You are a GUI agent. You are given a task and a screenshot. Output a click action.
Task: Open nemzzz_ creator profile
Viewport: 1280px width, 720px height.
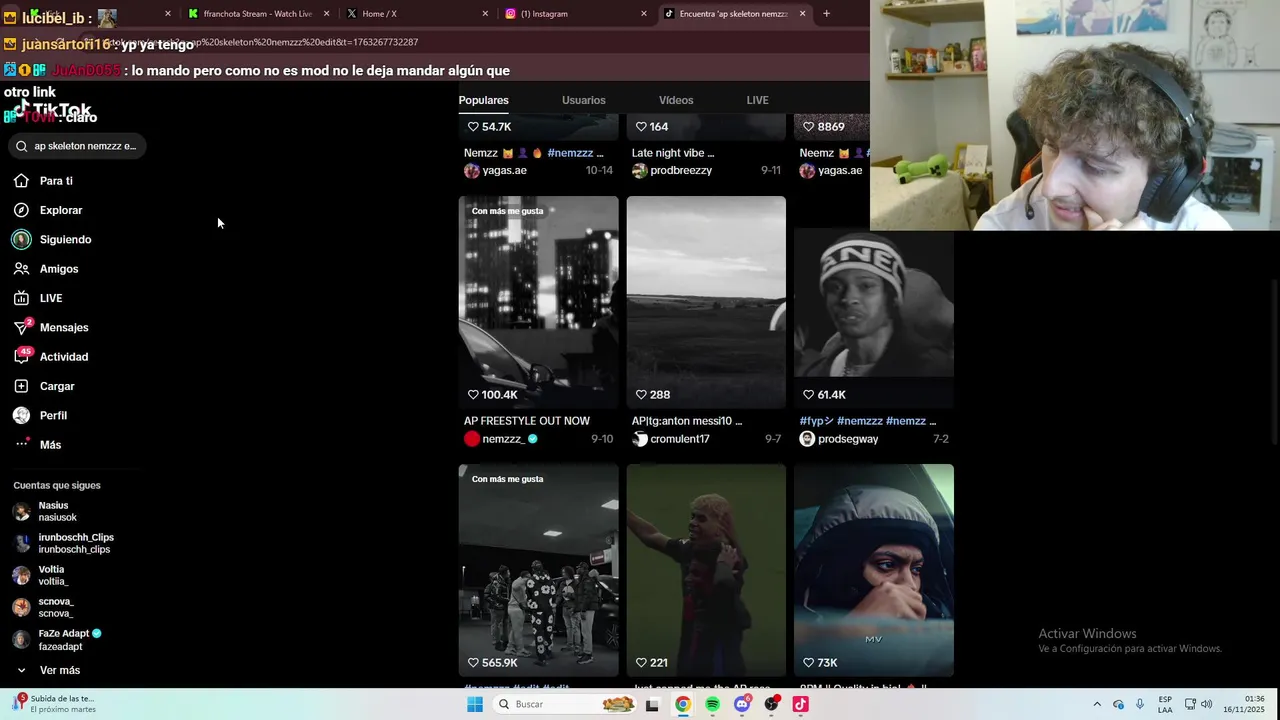pos(503,439)
